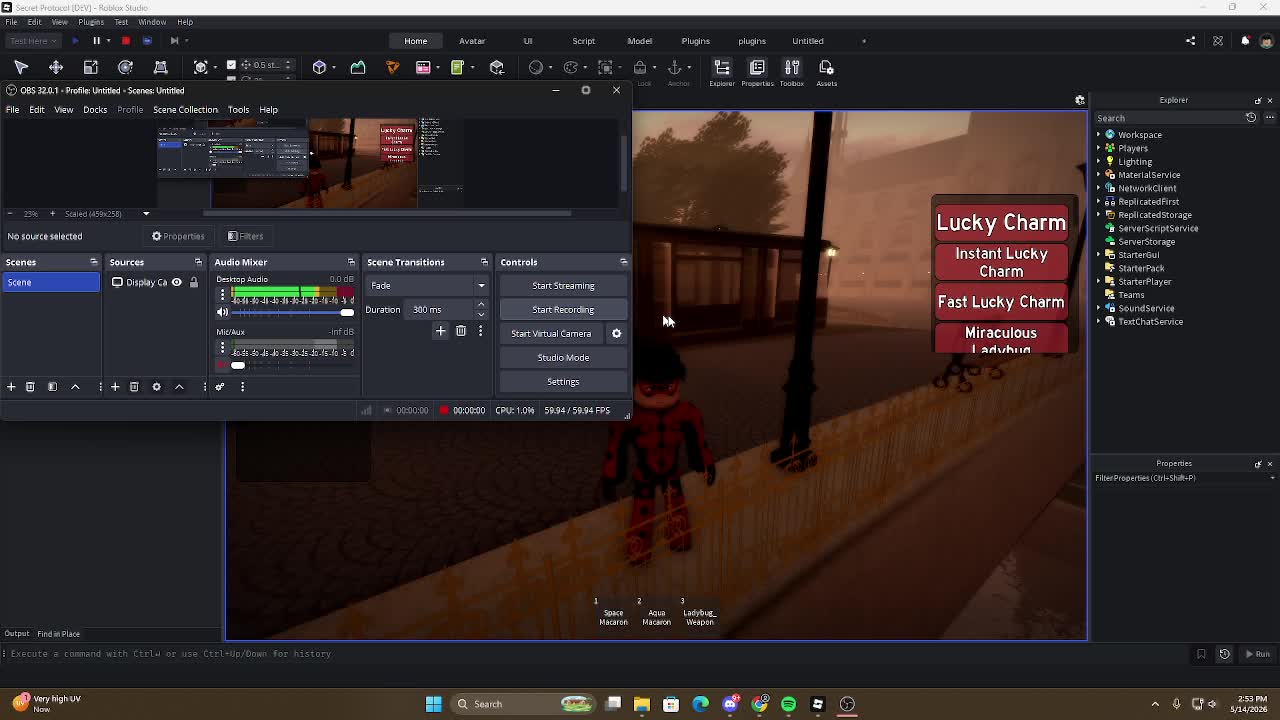Open Spotify from the Windows taskbar
The image size is (1280, 720).
[x=788, y=704]
